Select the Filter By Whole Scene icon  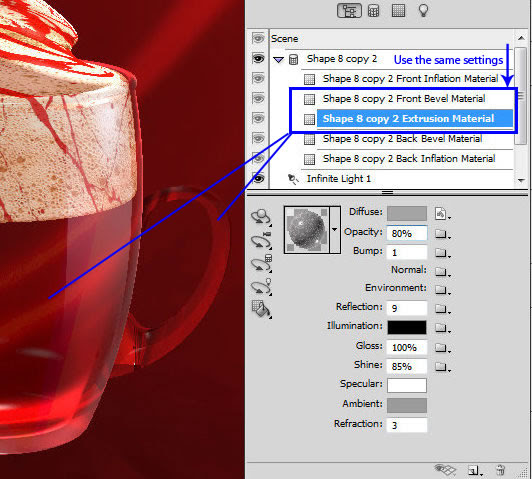[x=349, y=11]
